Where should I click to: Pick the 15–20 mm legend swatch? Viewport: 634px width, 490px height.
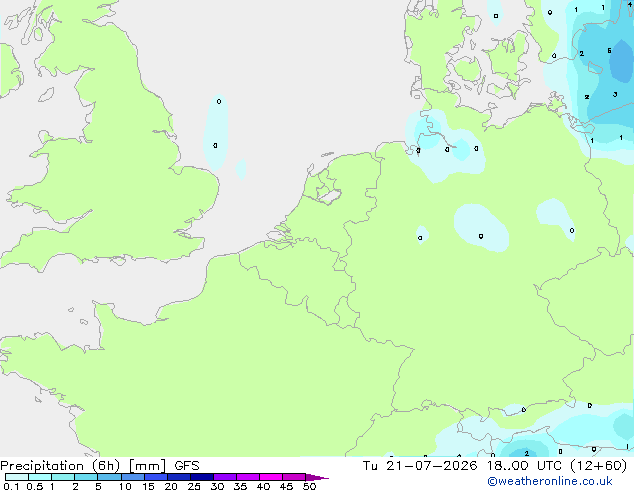click(x=156, y=477)
